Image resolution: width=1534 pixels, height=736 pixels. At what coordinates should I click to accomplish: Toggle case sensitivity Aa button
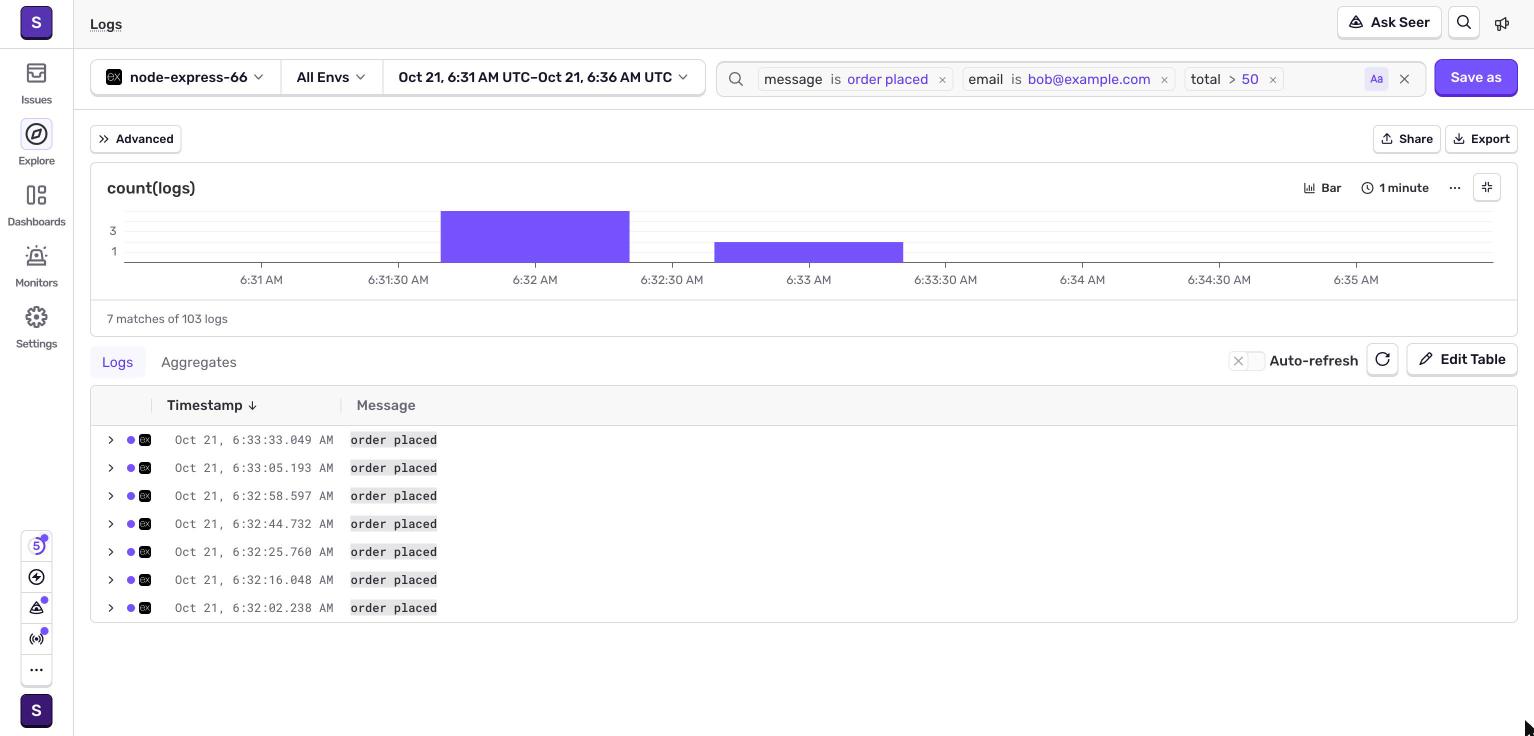[x=1376, y=79]
